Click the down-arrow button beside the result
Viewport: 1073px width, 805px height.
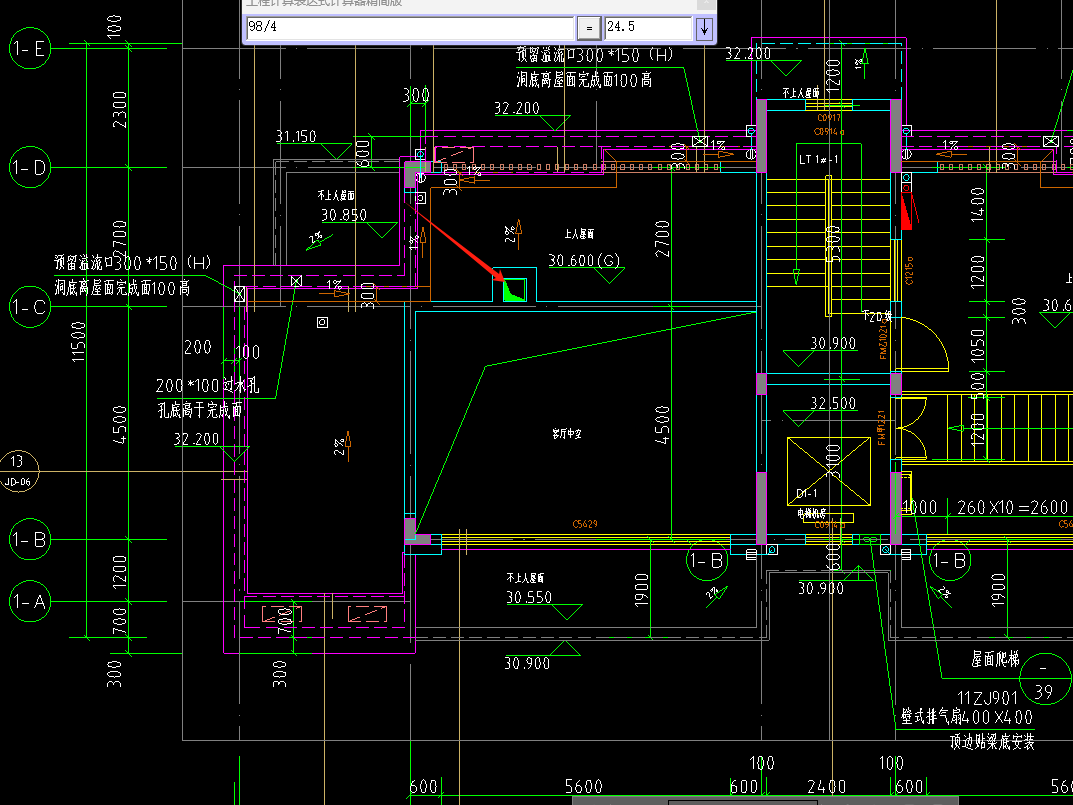(x=704, y=28)
